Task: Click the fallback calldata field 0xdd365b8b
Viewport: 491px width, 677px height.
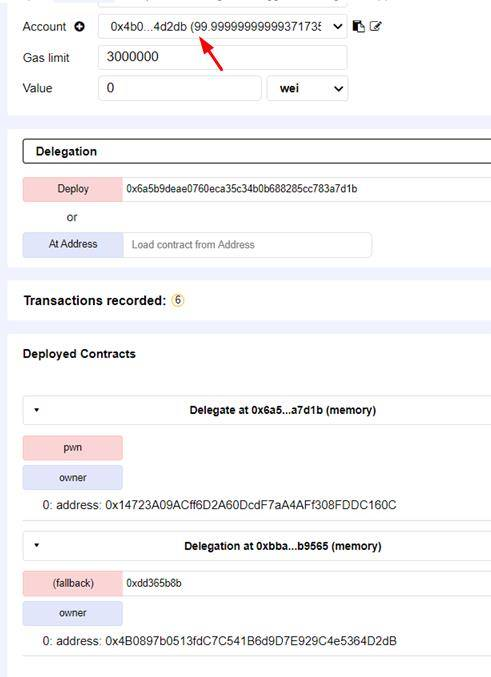Action: (x=307, y=583)
